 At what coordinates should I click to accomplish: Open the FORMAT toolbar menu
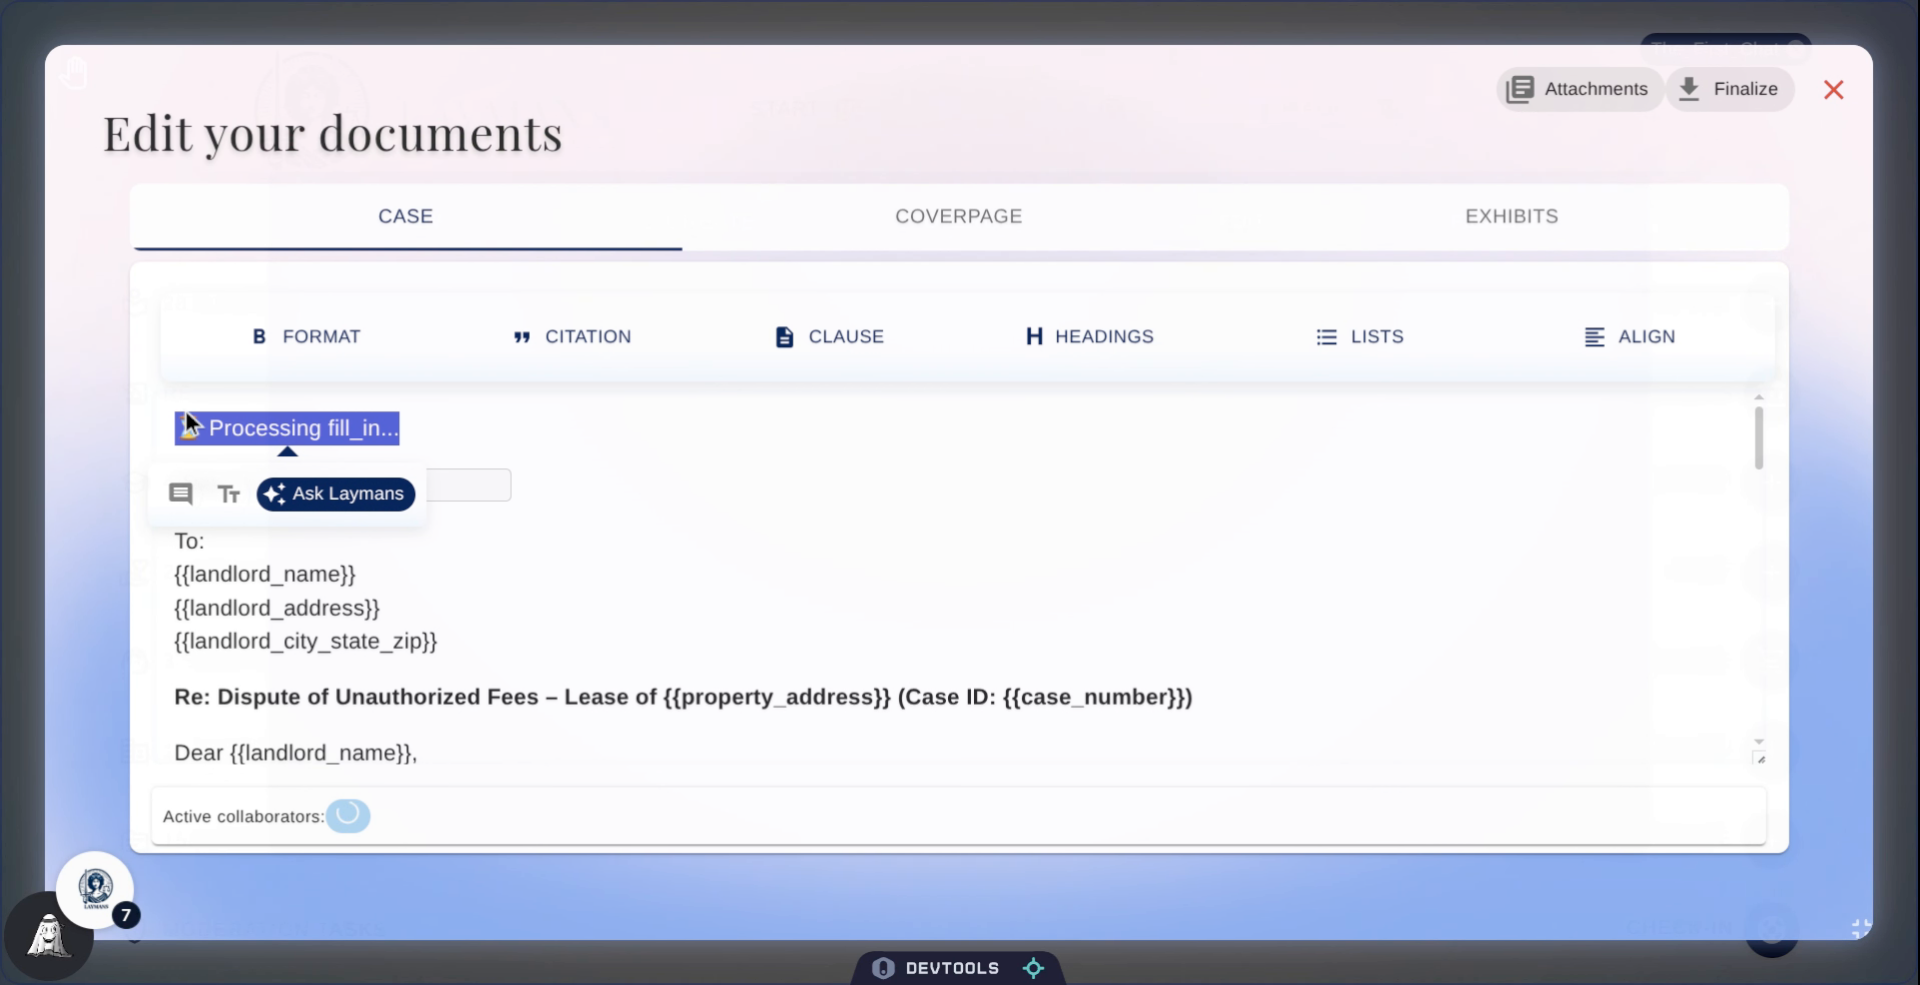click(306, 337)
